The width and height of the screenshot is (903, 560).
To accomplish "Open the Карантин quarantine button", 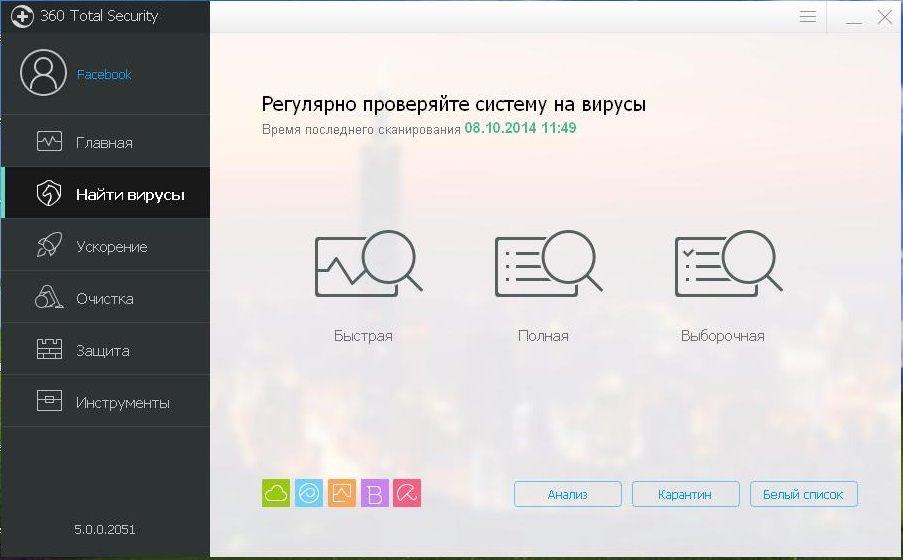I will tap(685, 494).
